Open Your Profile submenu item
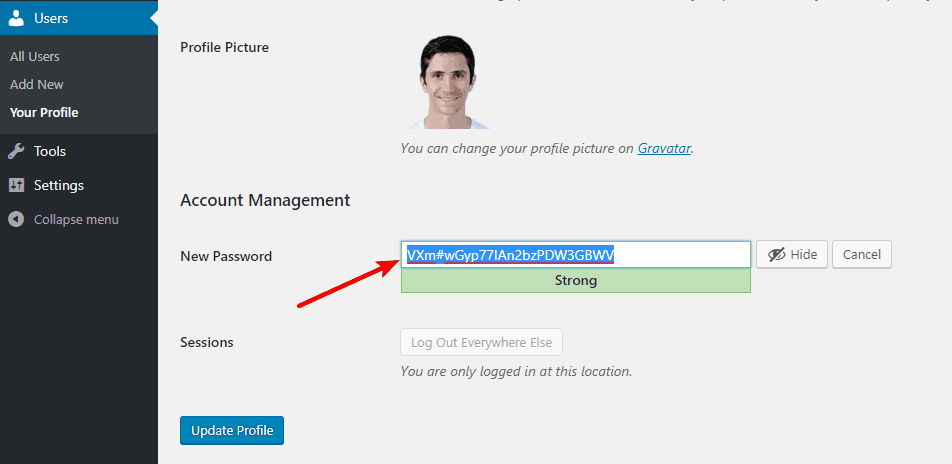Screen dimensions: 952x464 tap(44, 112)
